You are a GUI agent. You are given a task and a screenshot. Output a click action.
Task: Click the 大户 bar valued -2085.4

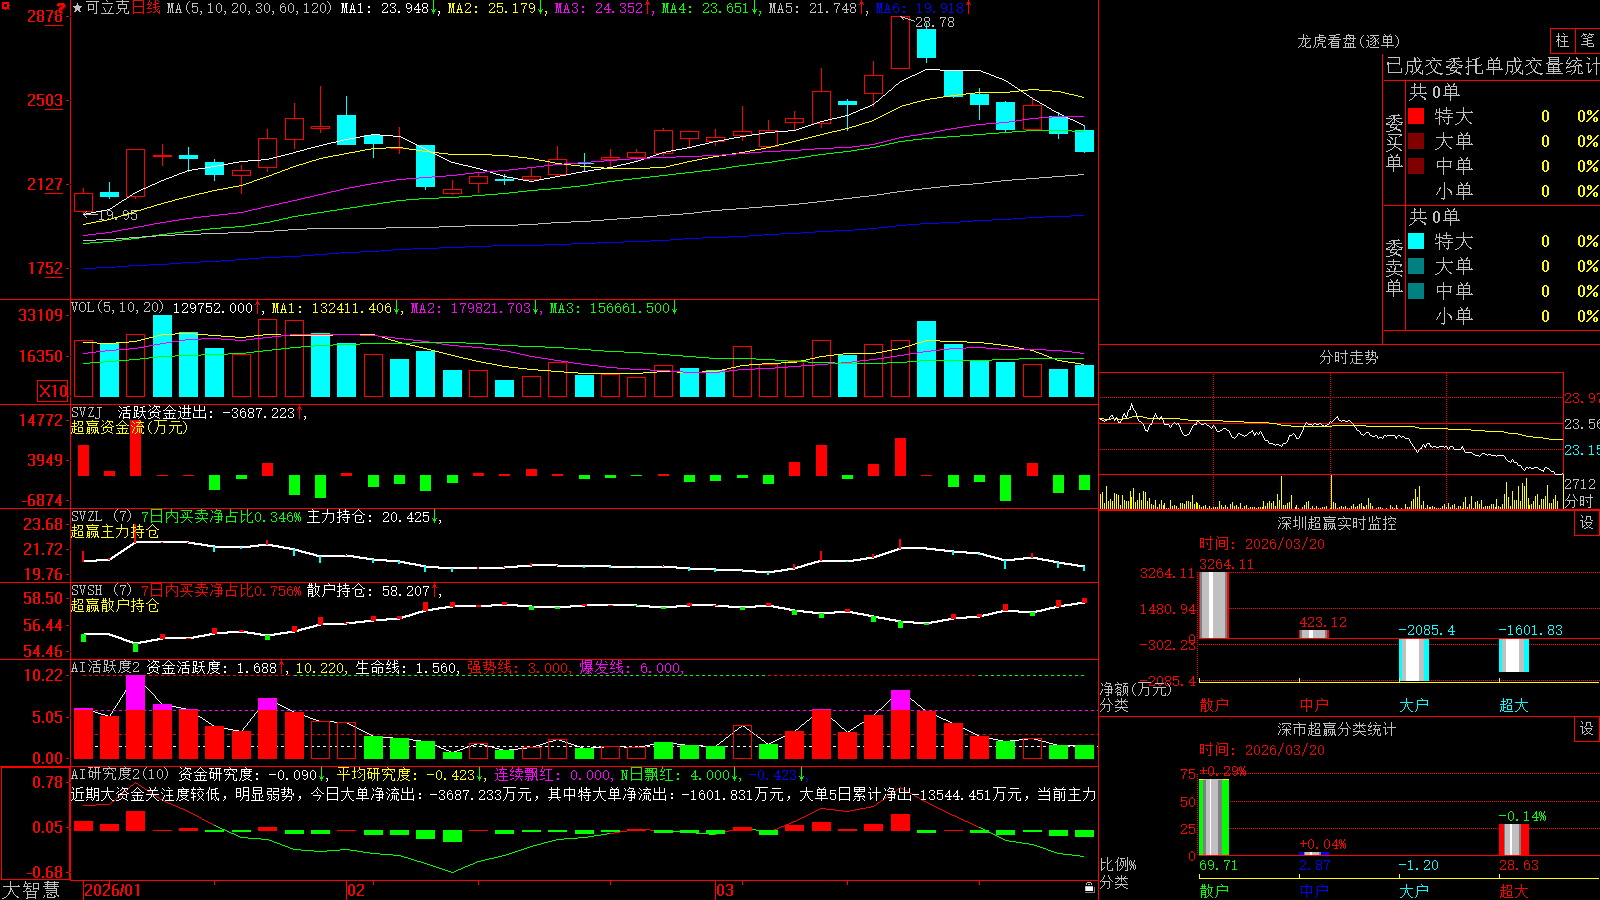point(1414,660)
